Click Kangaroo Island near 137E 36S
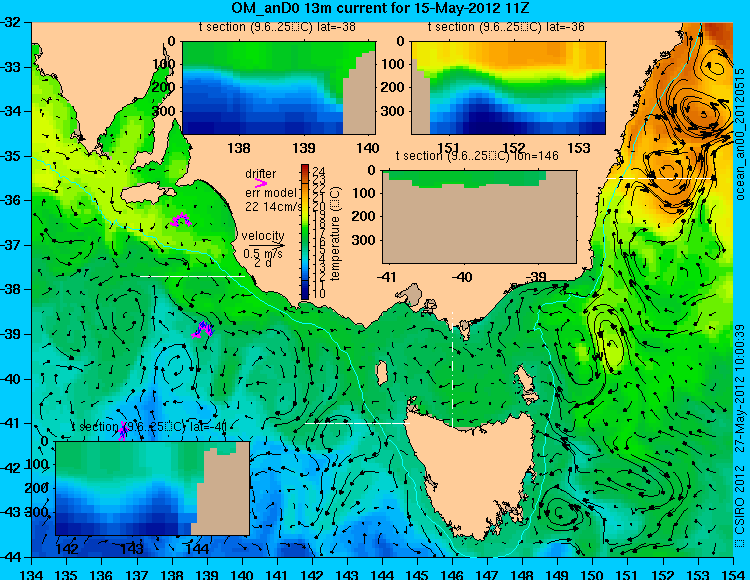The width and height of the screenshot is (750, 580). [147, 194]
